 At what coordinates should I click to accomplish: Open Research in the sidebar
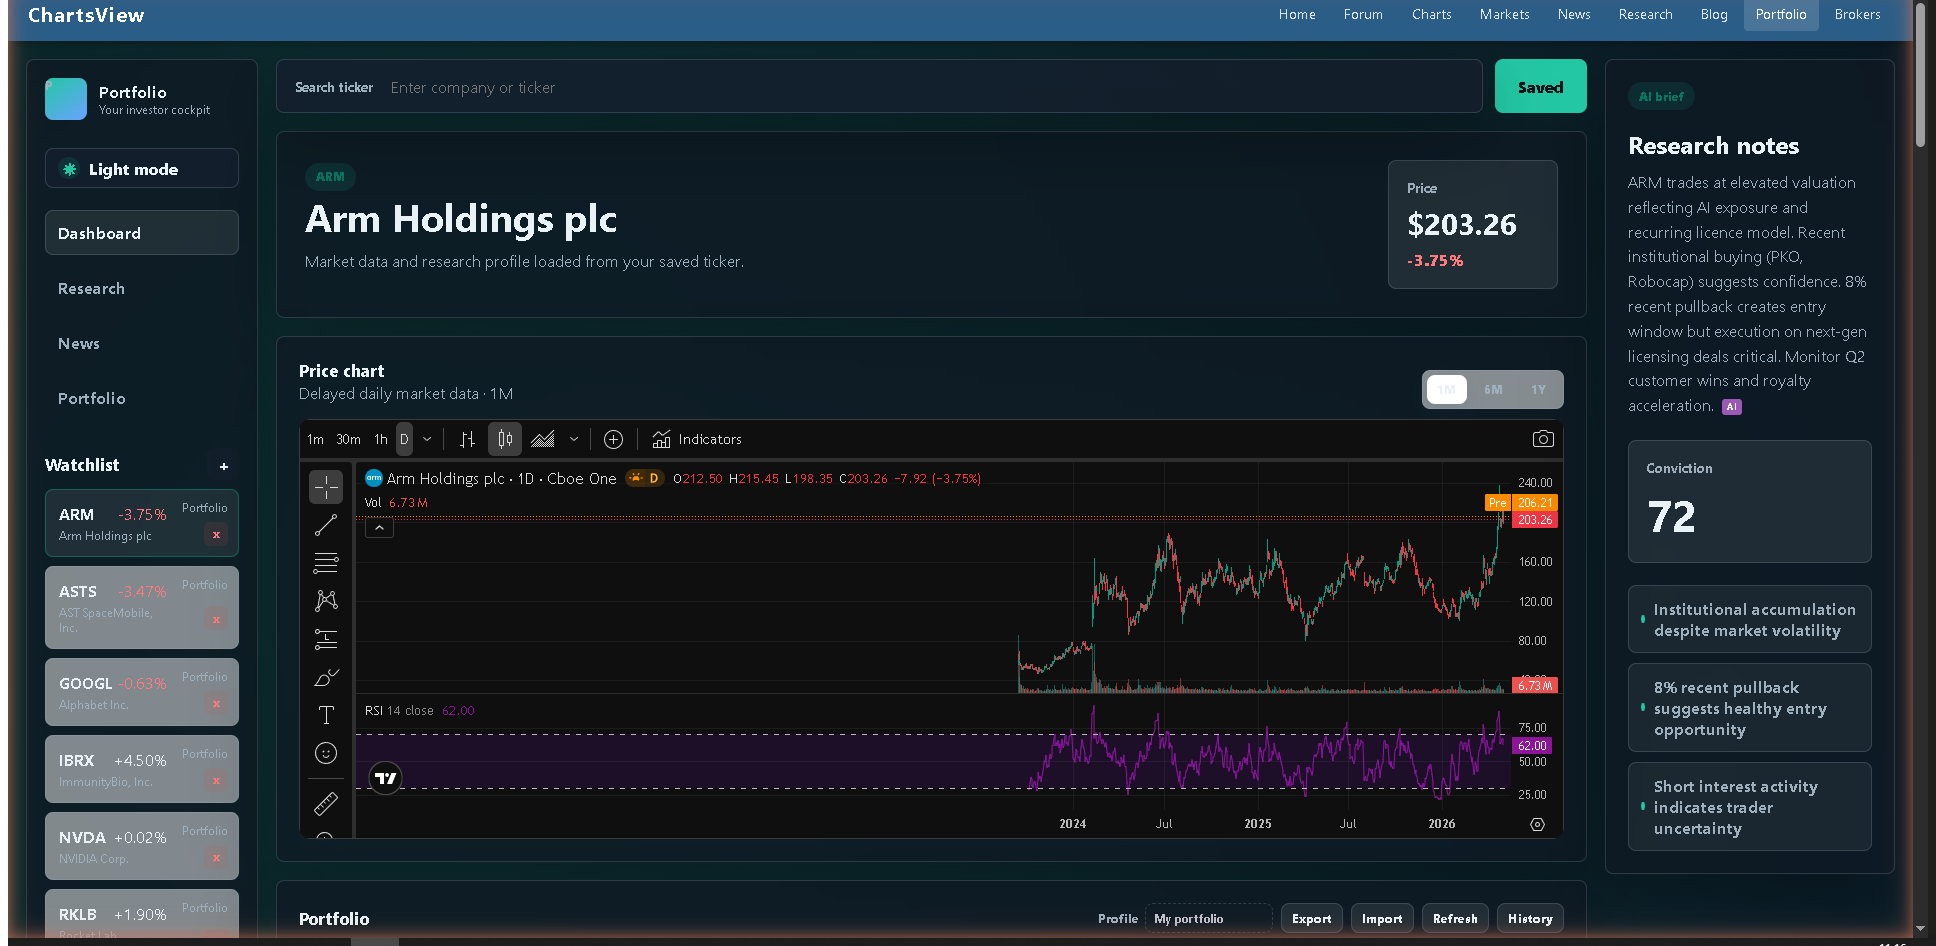pos(142,288)
